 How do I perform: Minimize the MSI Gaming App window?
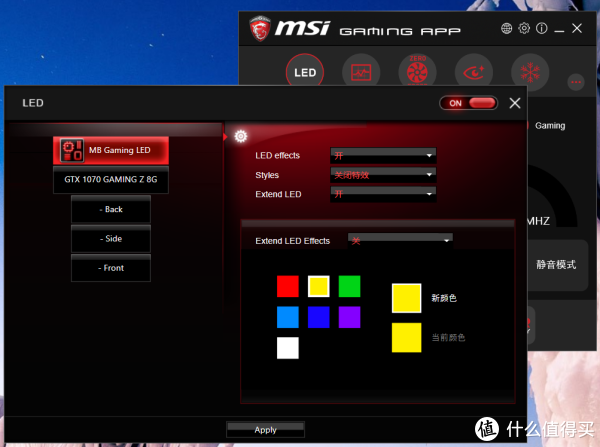pyautogui.click(x=559, y=29)
